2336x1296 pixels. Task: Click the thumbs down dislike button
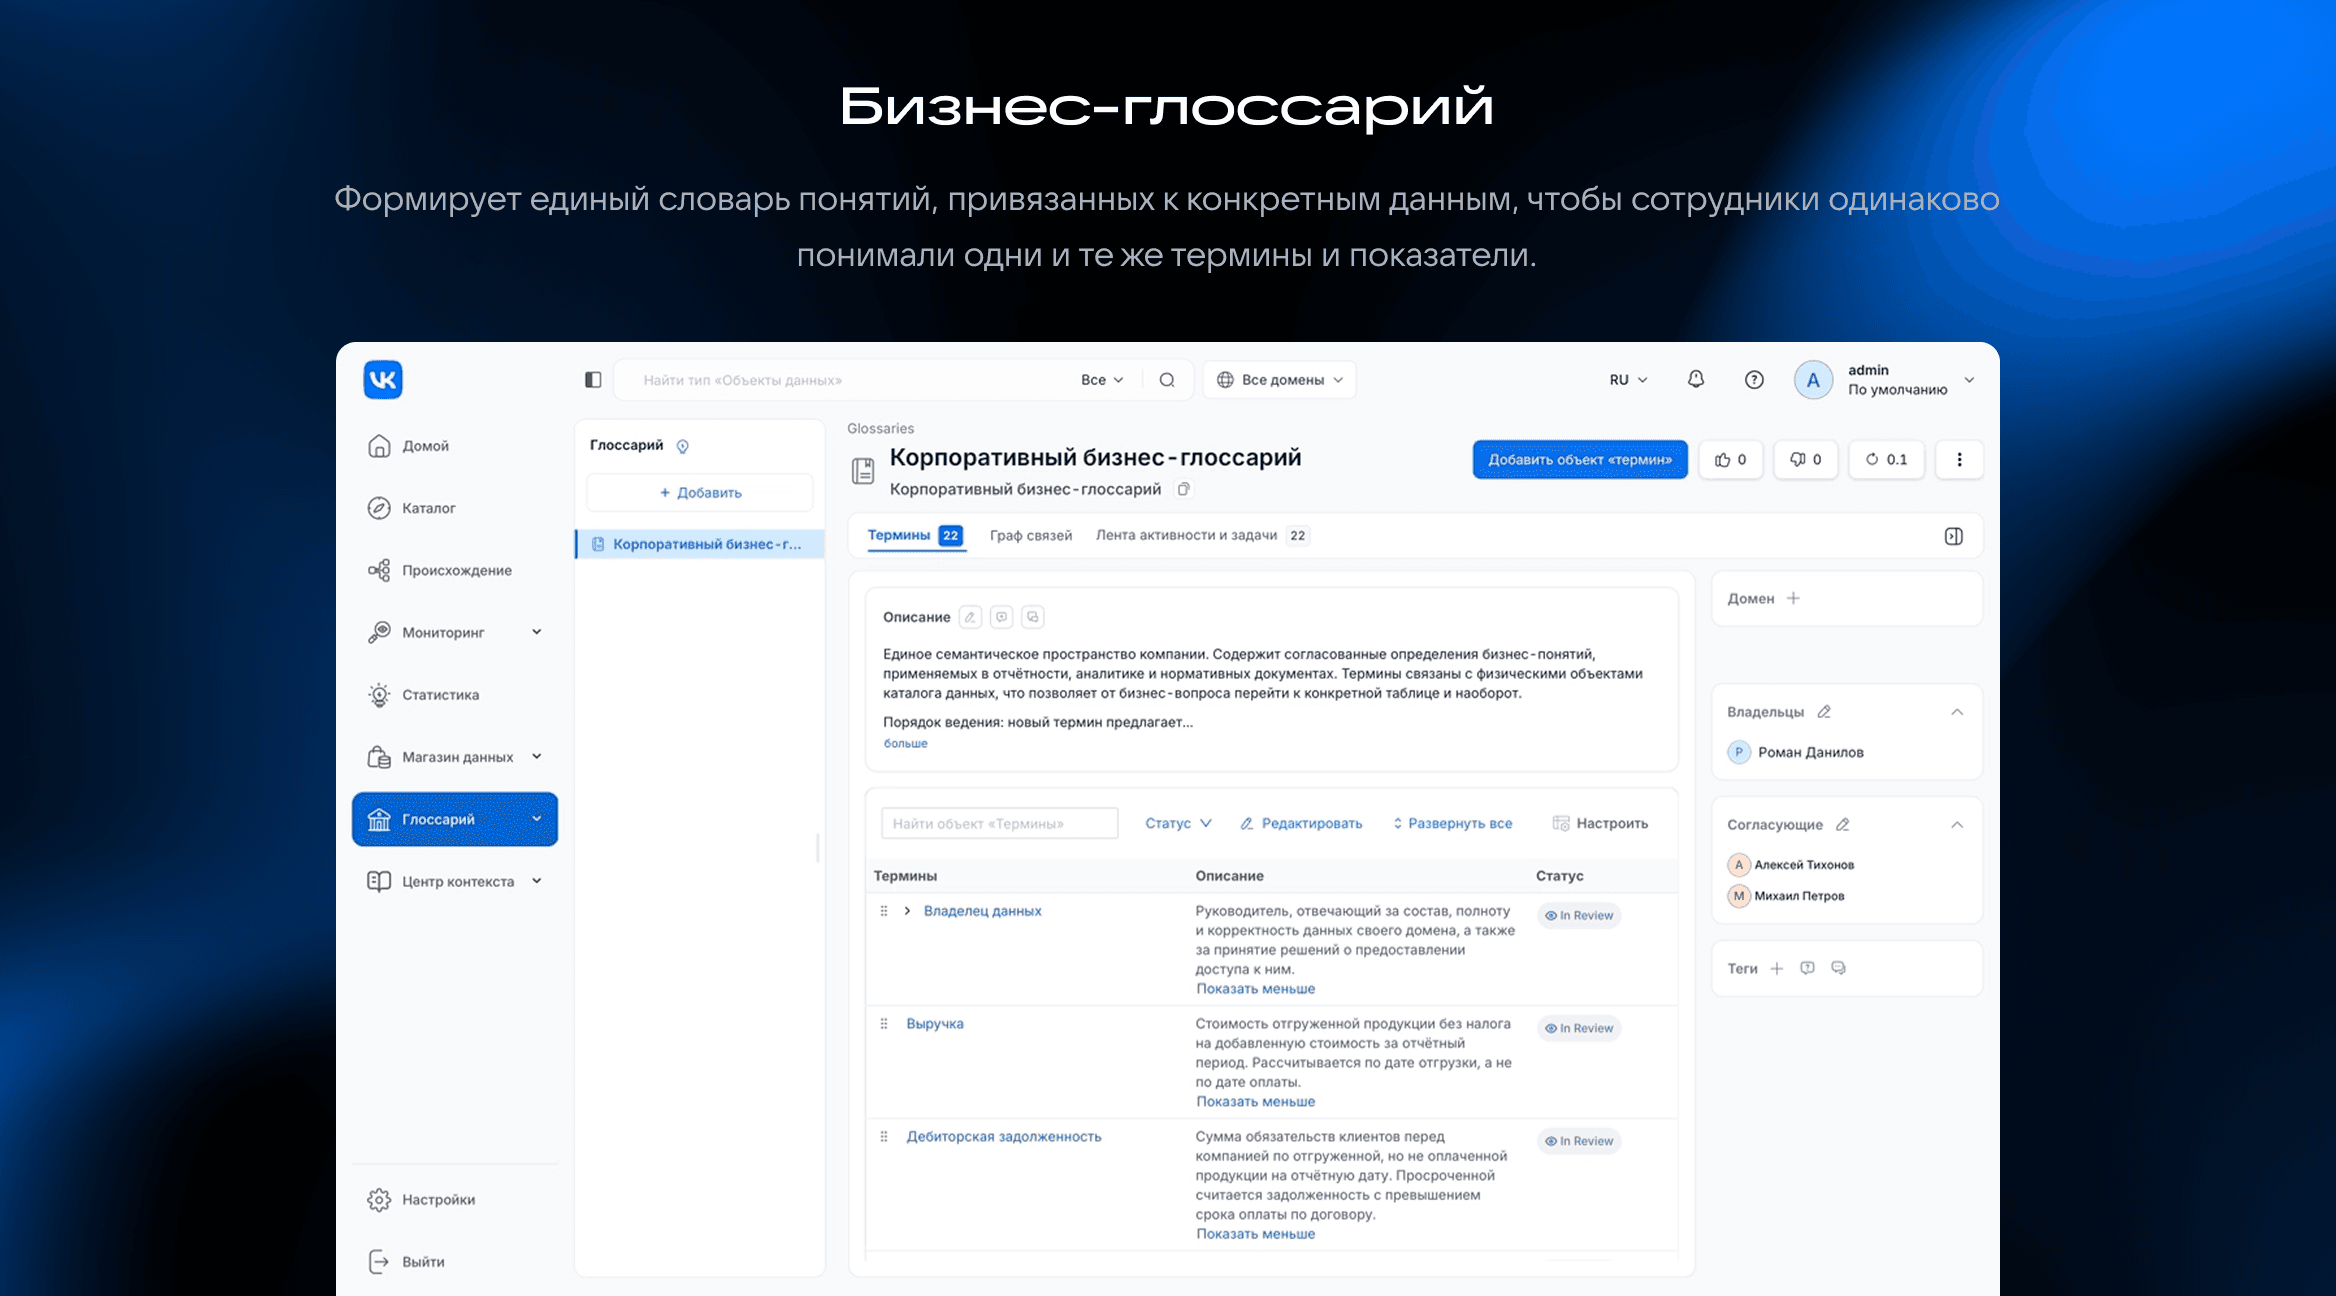(1806, 460)
